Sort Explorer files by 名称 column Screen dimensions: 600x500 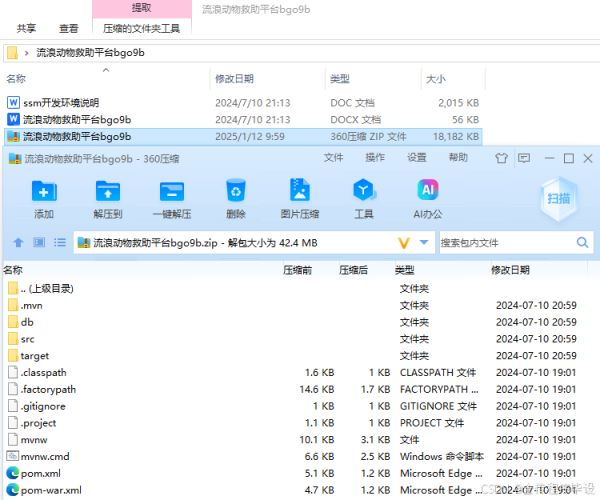point(16,79)
